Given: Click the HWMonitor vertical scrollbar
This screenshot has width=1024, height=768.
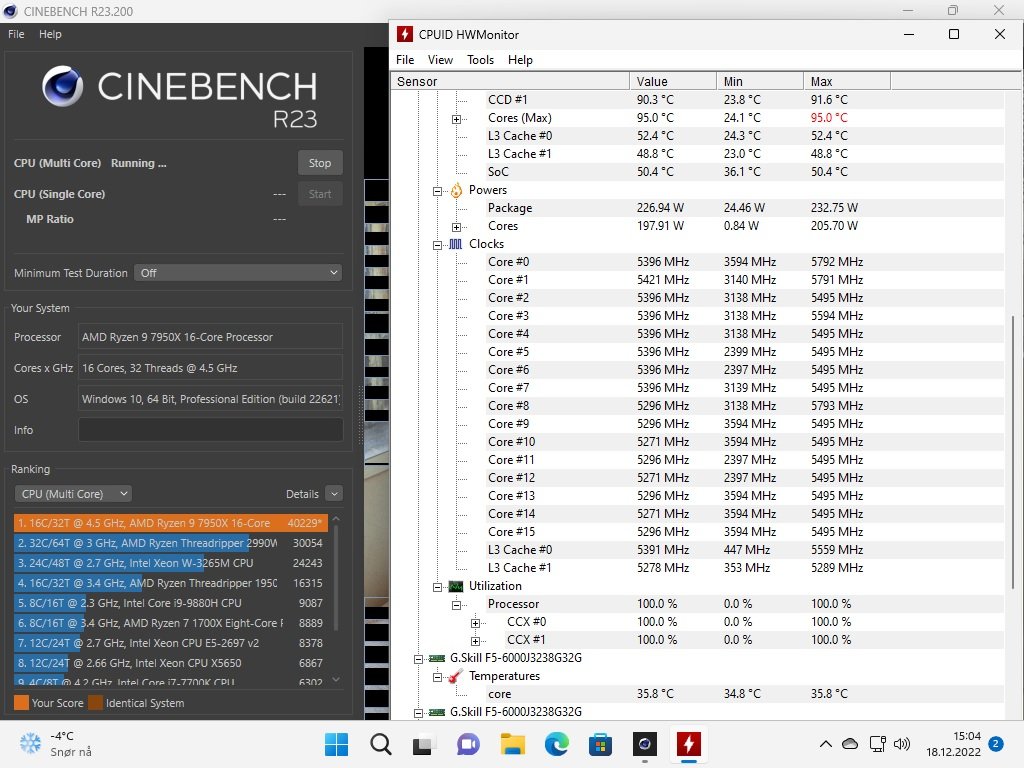Looking at the screenshot, I should point(1013,453).
